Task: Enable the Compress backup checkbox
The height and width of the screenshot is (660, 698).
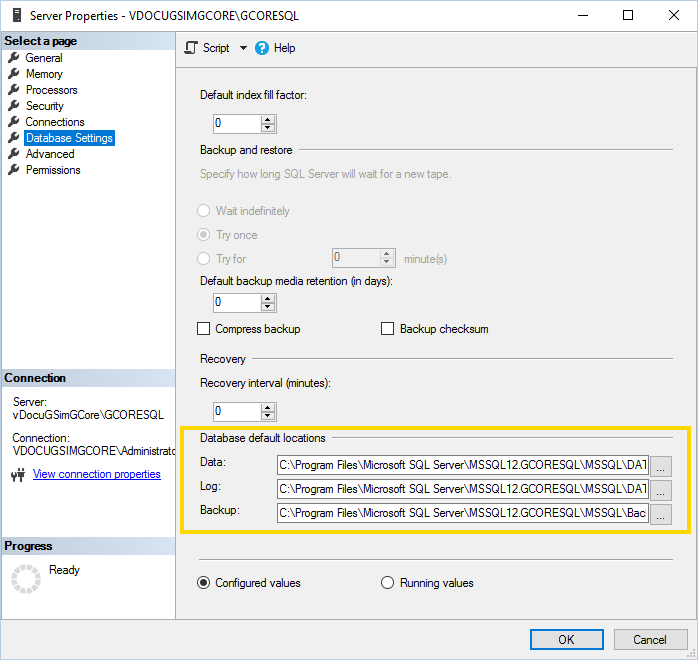Action: click(x=205, y=329)
